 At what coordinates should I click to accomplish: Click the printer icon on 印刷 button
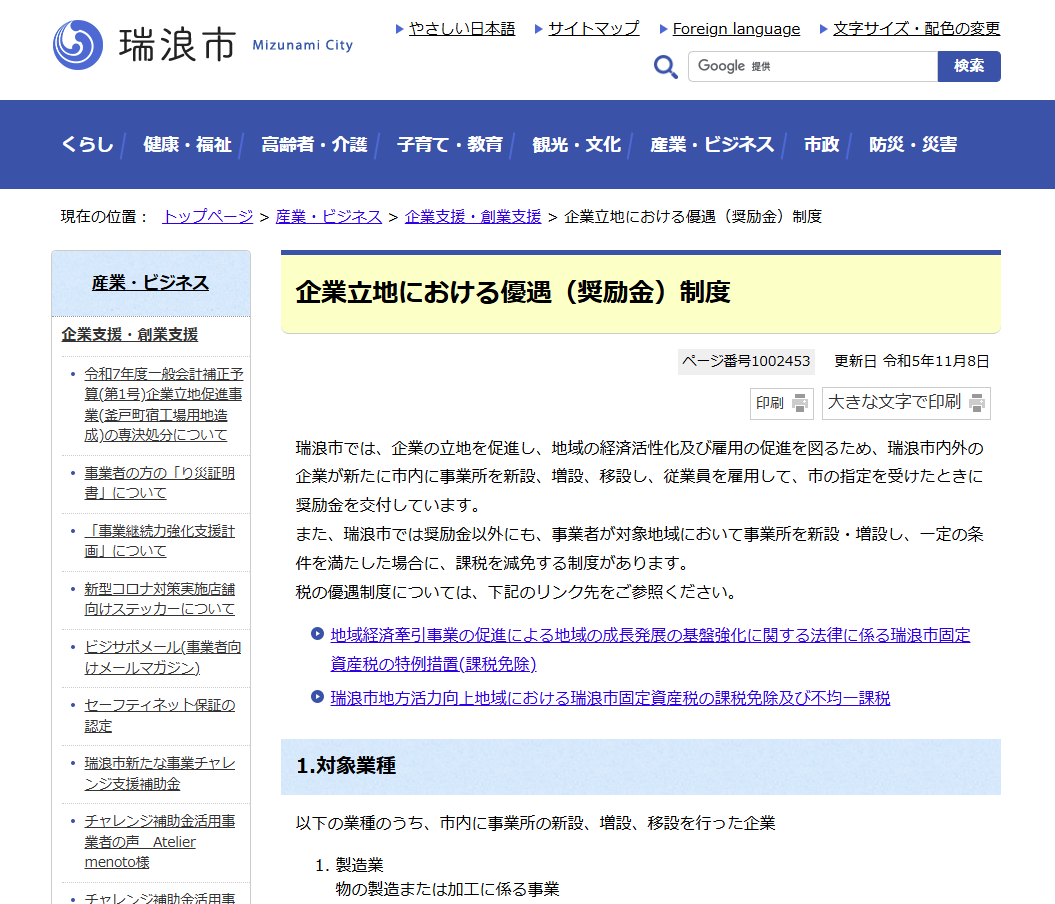coord(800,403)
